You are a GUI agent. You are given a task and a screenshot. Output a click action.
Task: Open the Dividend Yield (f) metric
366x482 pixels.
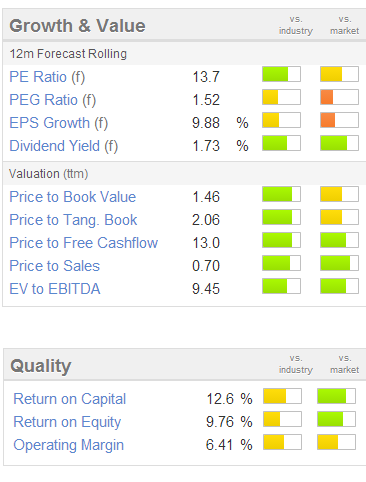(64, 146)
